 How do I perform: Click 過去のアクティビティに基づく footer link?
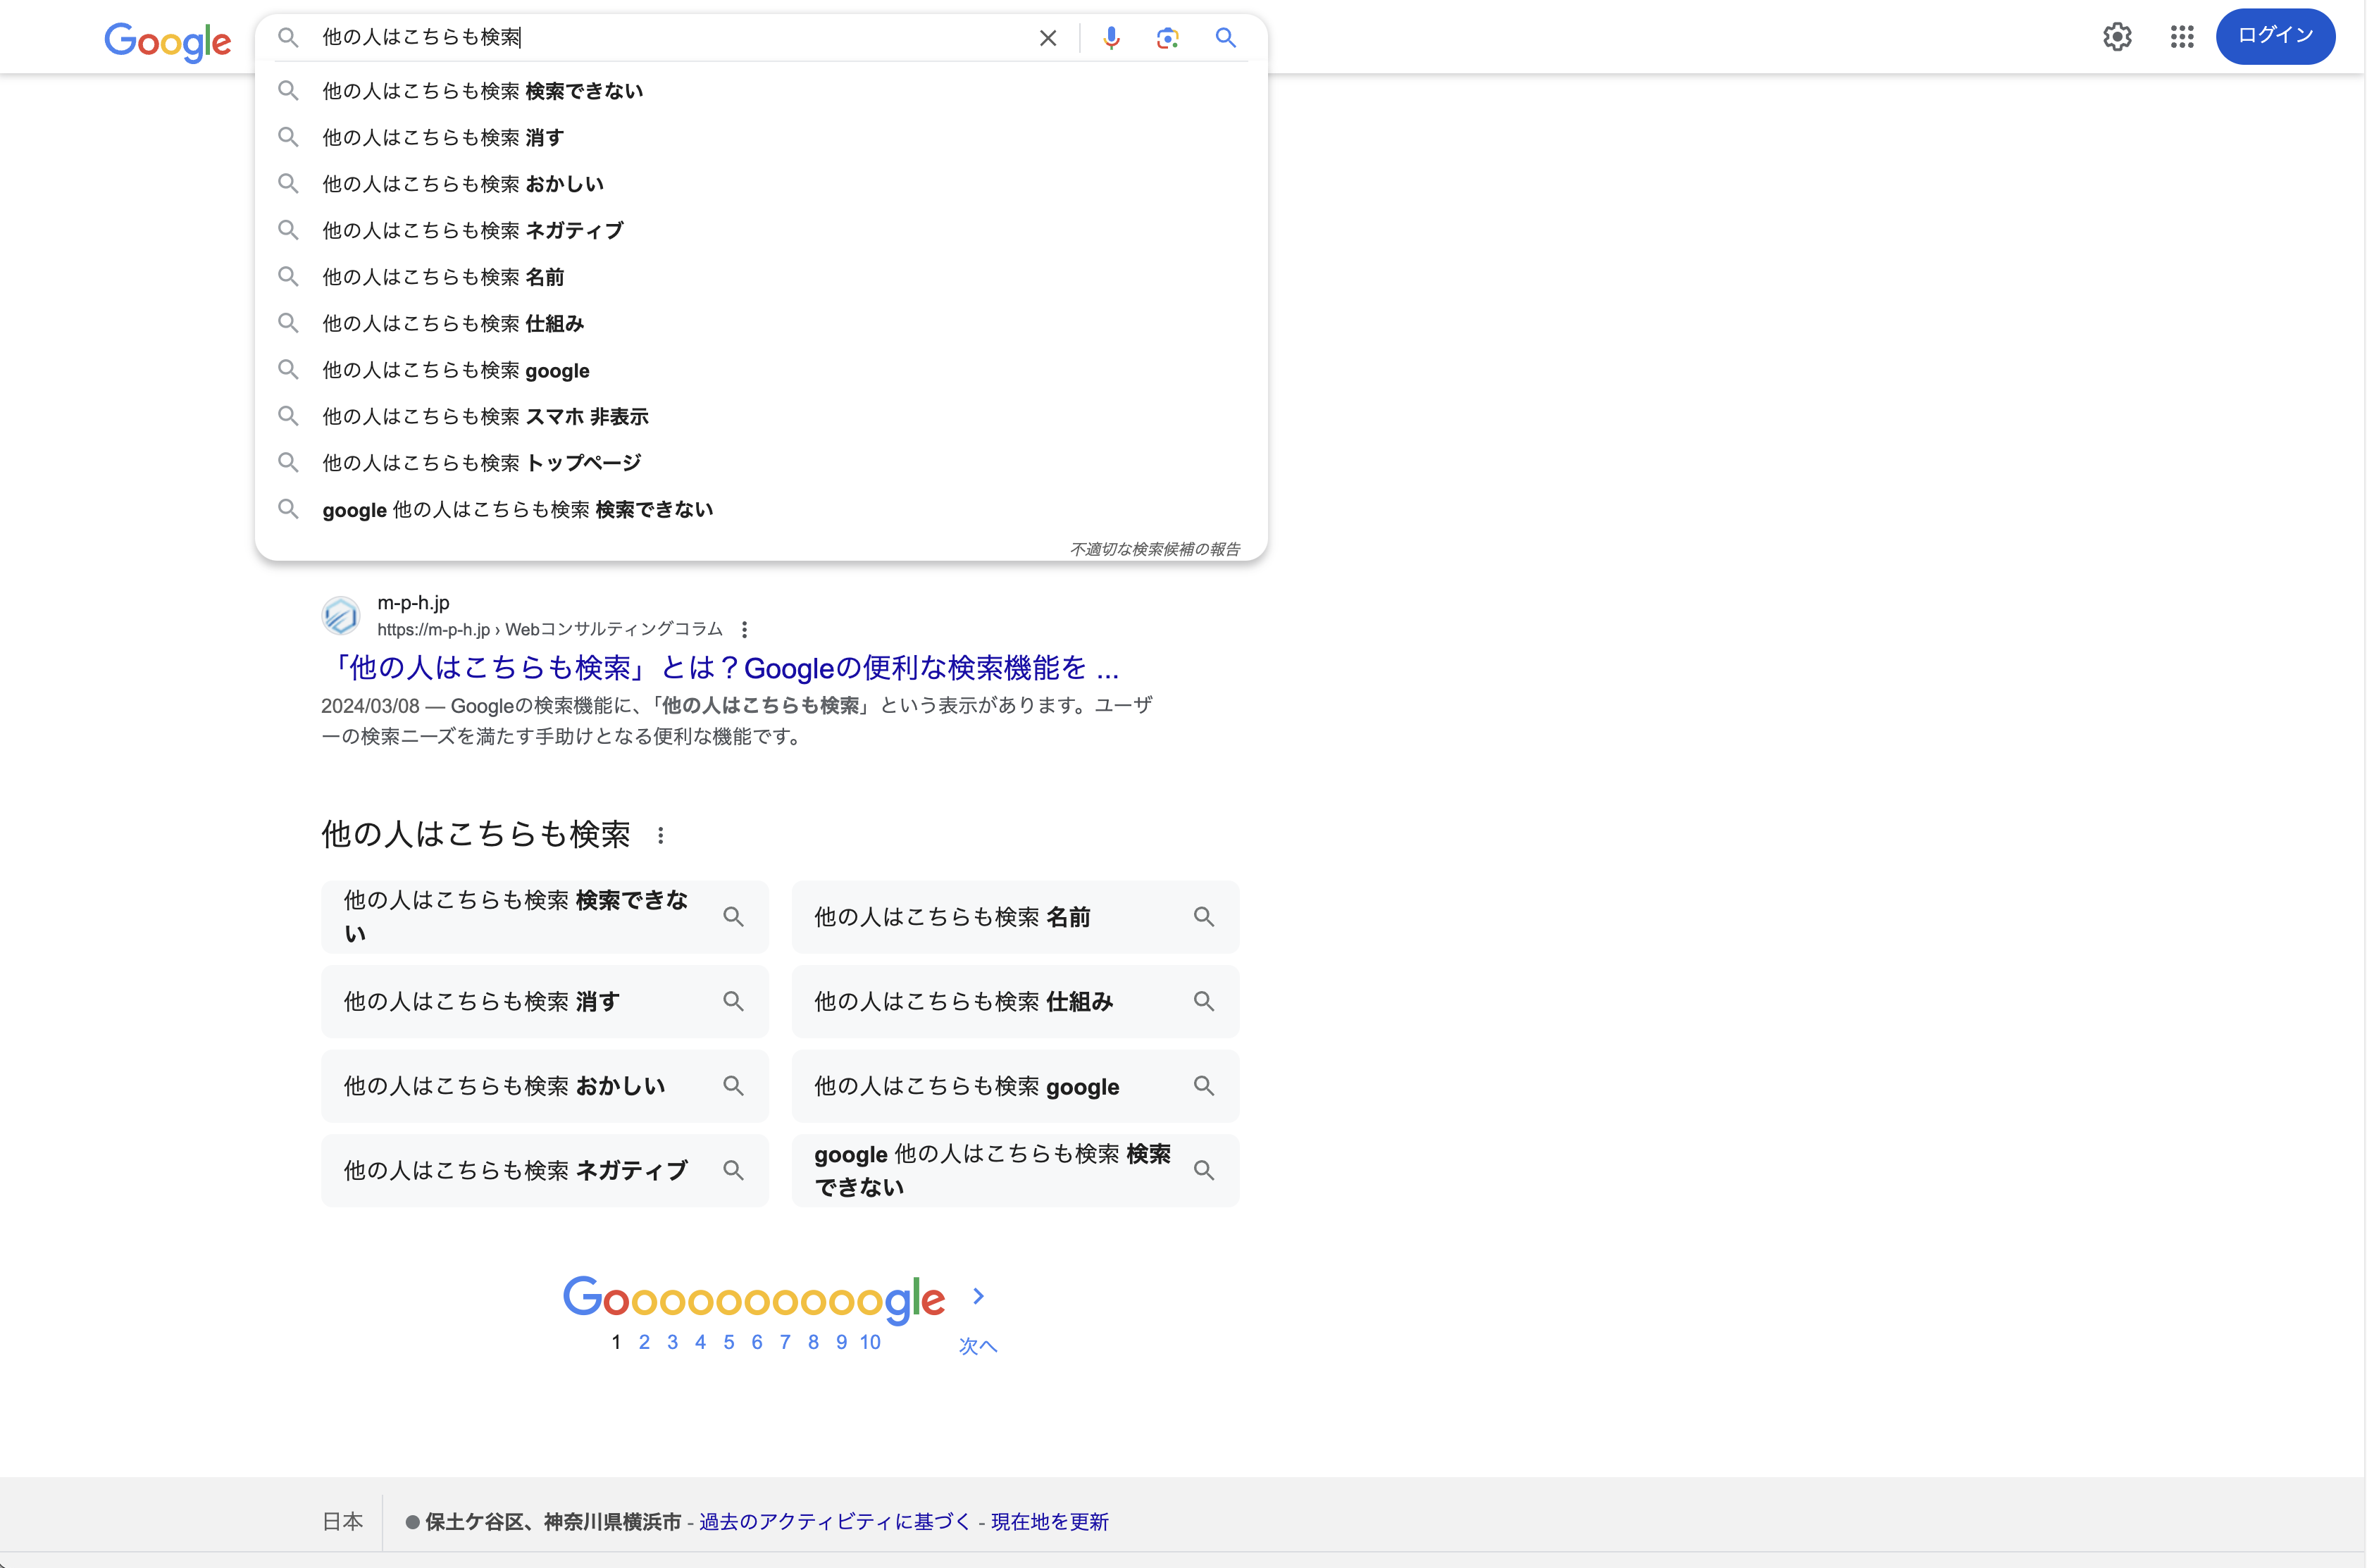tap(835, 1521)
